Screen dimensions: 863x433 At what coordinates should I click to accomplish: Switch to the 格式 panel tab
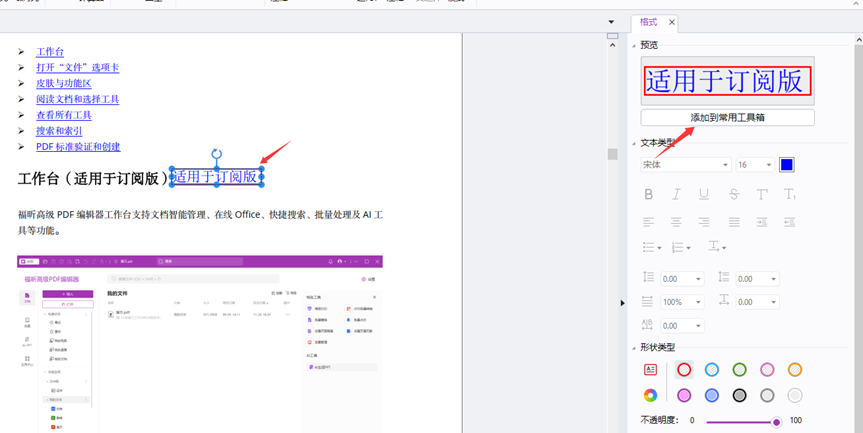(x=648, y=22)
